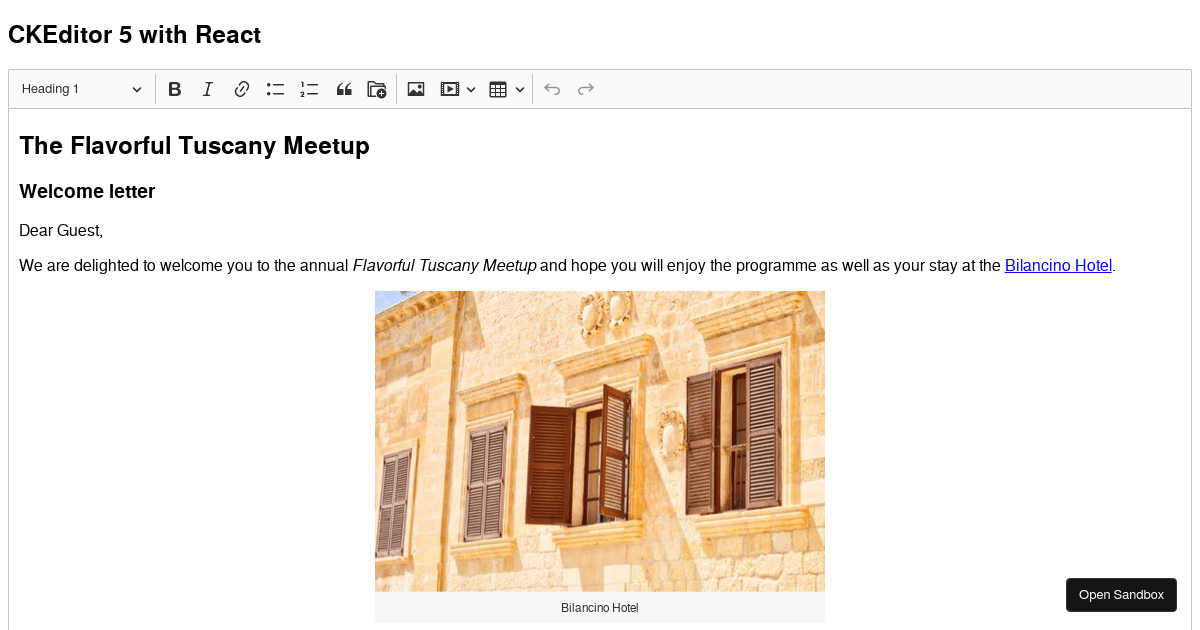The width and height of the screenshot is (1200, 630).
Task: Expand the insert table dropdown arrow
Action: tap(520, 89)
